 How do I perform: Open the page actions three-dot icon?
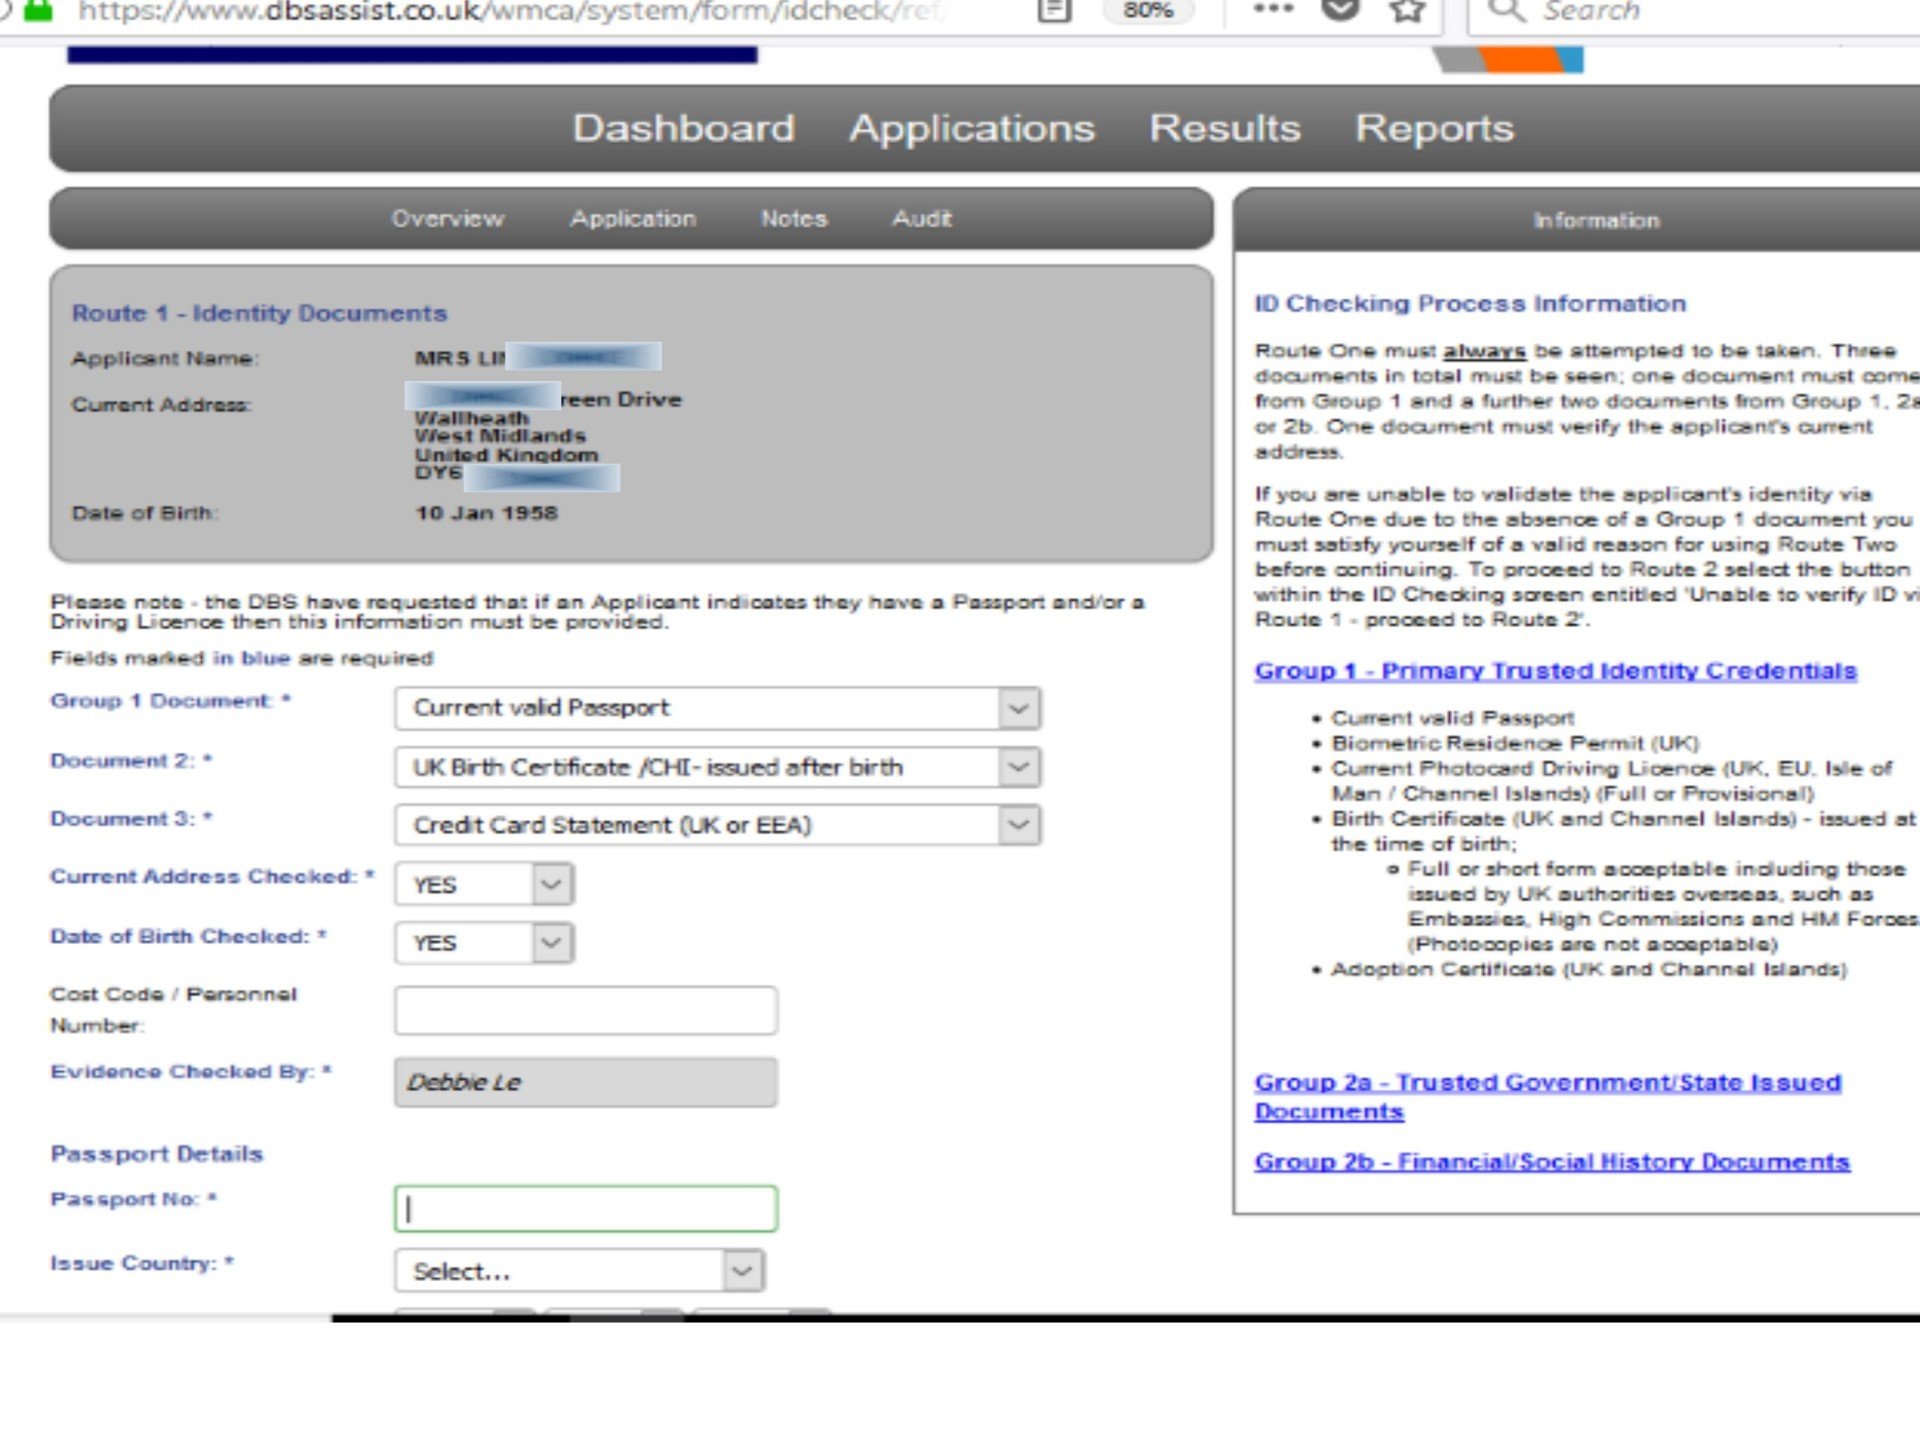tap(1272, 9)
